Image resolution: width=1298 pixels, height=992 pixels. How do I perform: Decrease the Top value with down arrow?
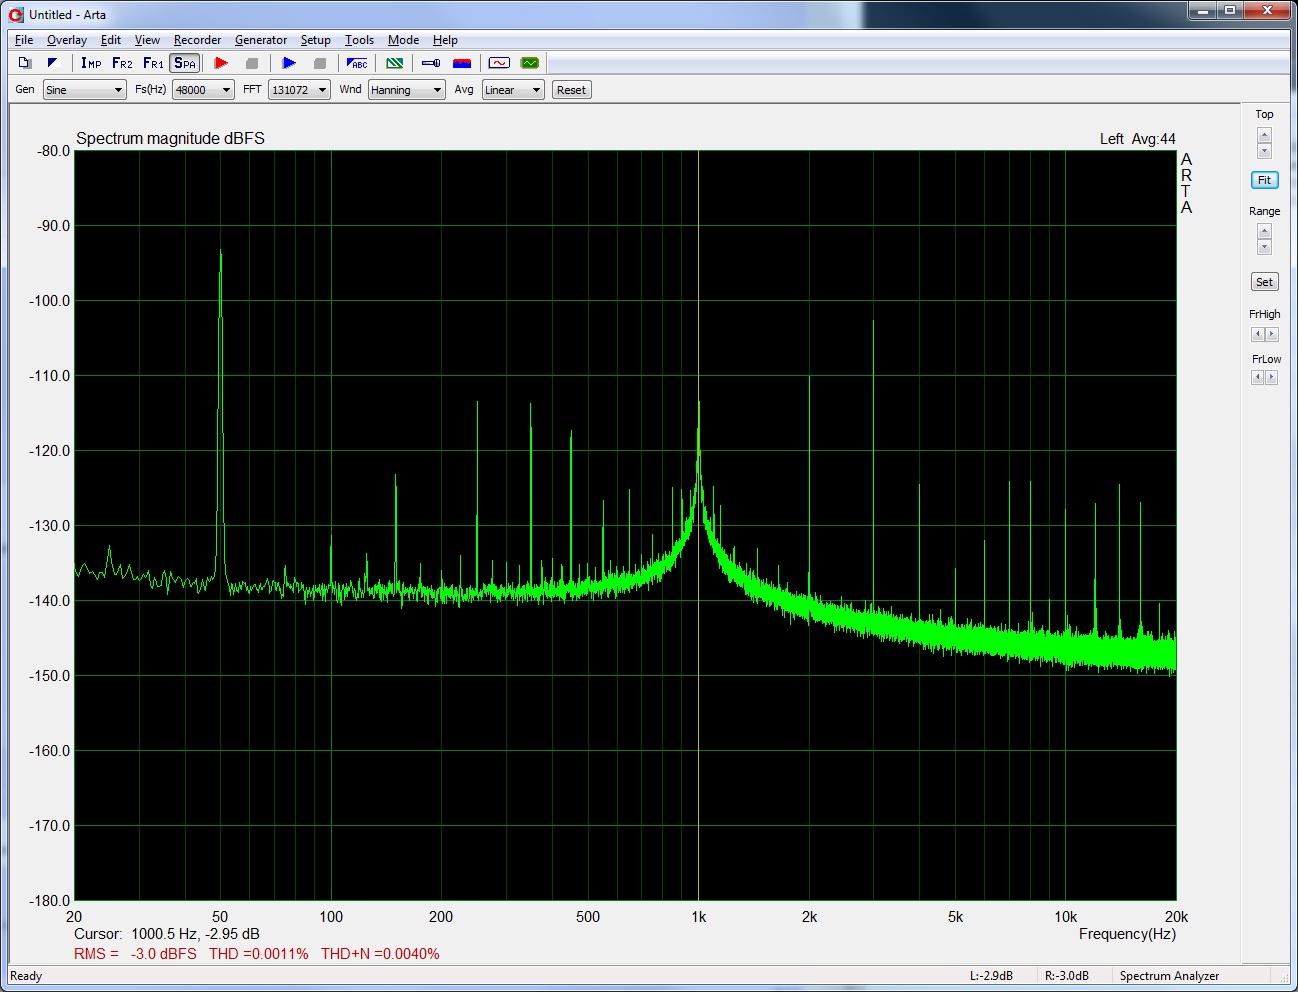tap(1264, 151)
